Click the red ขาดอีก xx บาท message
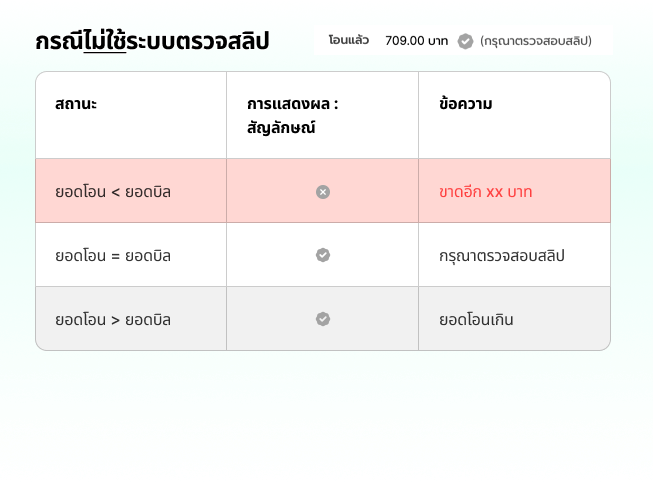 tap(486, 192)
